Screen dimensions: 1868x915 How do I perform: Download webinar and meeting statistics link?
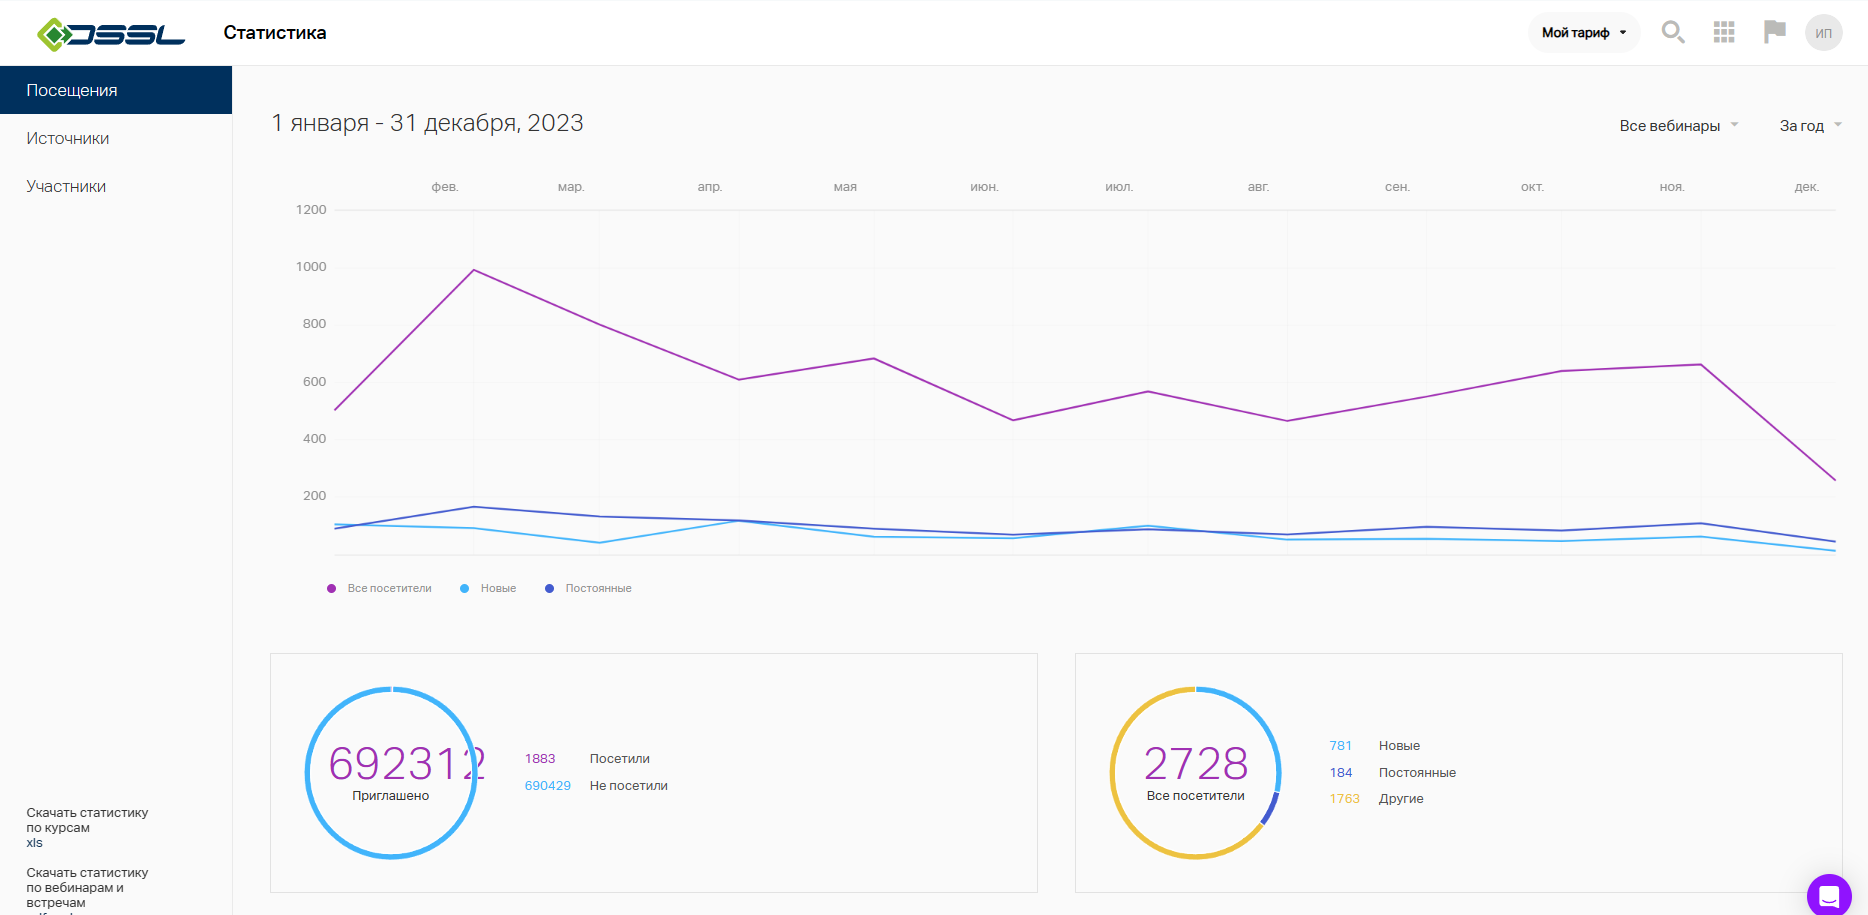(87, 889)
